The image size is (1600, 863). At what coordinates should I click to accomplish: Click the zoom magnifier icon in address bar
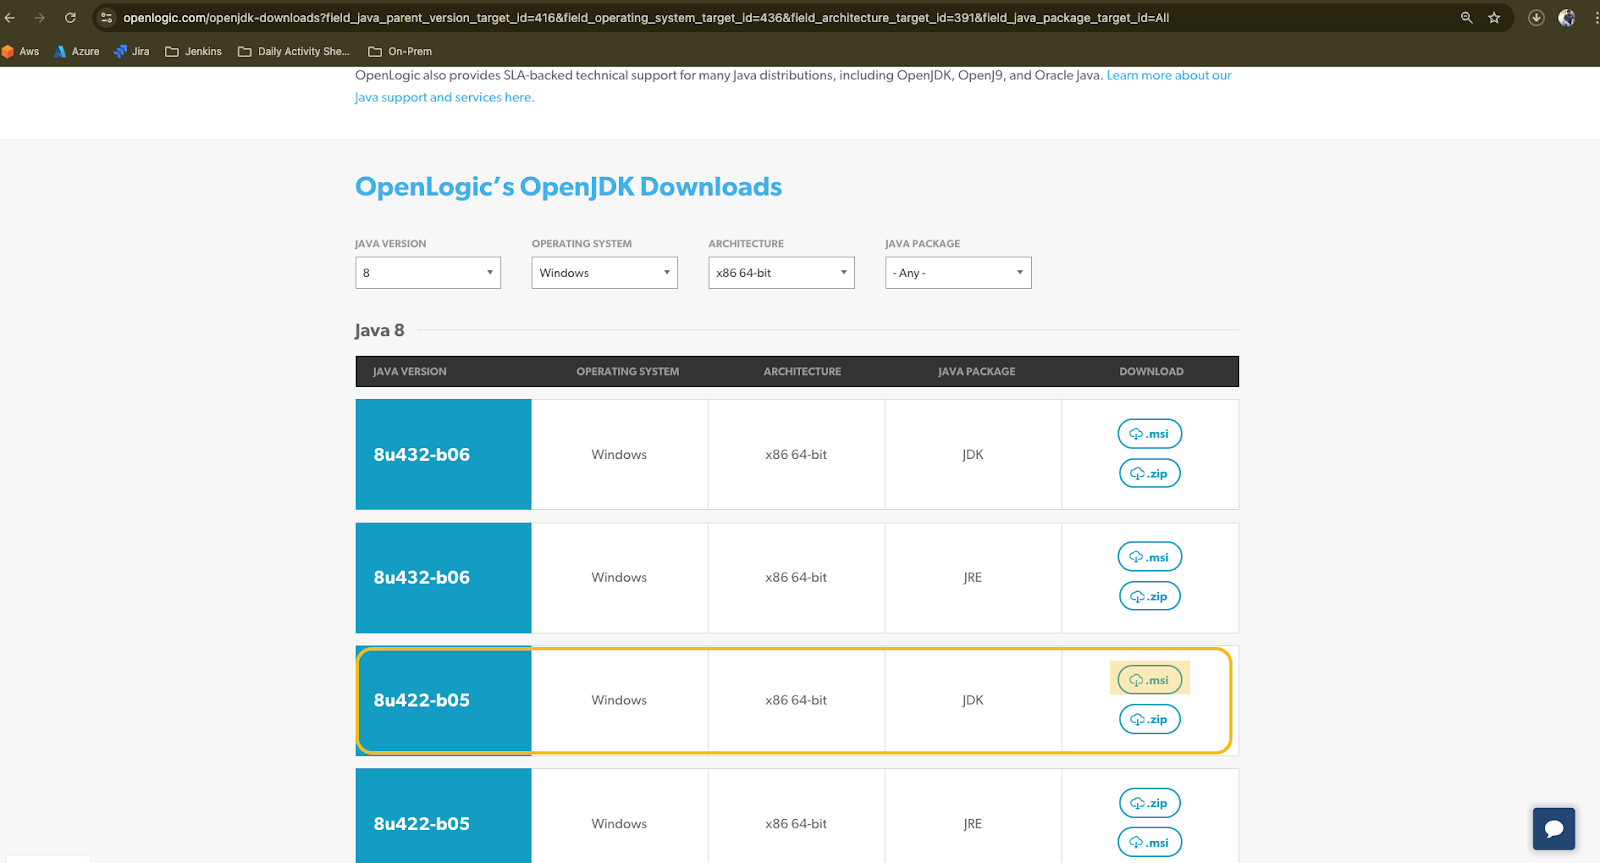click(x=1467, y=18)
